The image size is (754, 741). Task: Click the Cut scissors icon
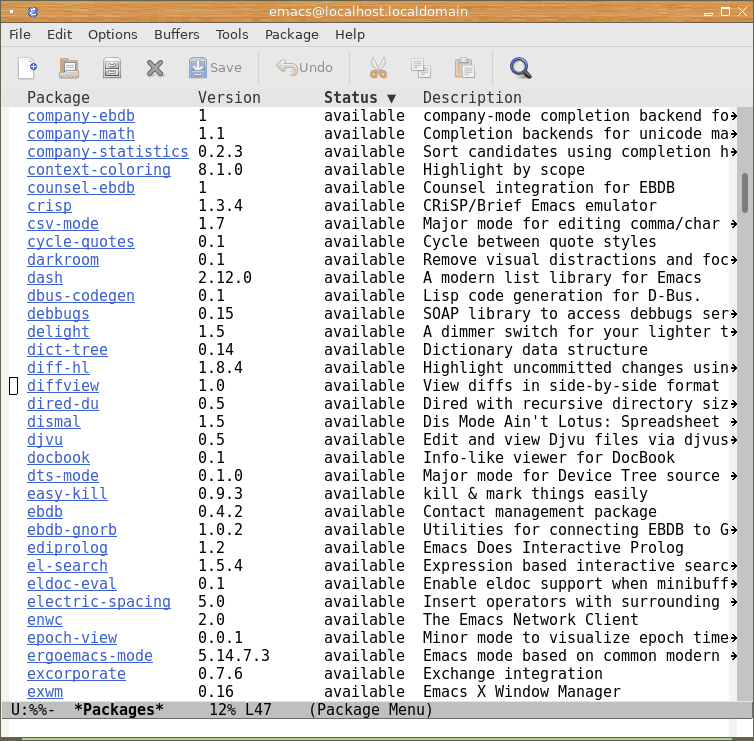coord(378,68)
